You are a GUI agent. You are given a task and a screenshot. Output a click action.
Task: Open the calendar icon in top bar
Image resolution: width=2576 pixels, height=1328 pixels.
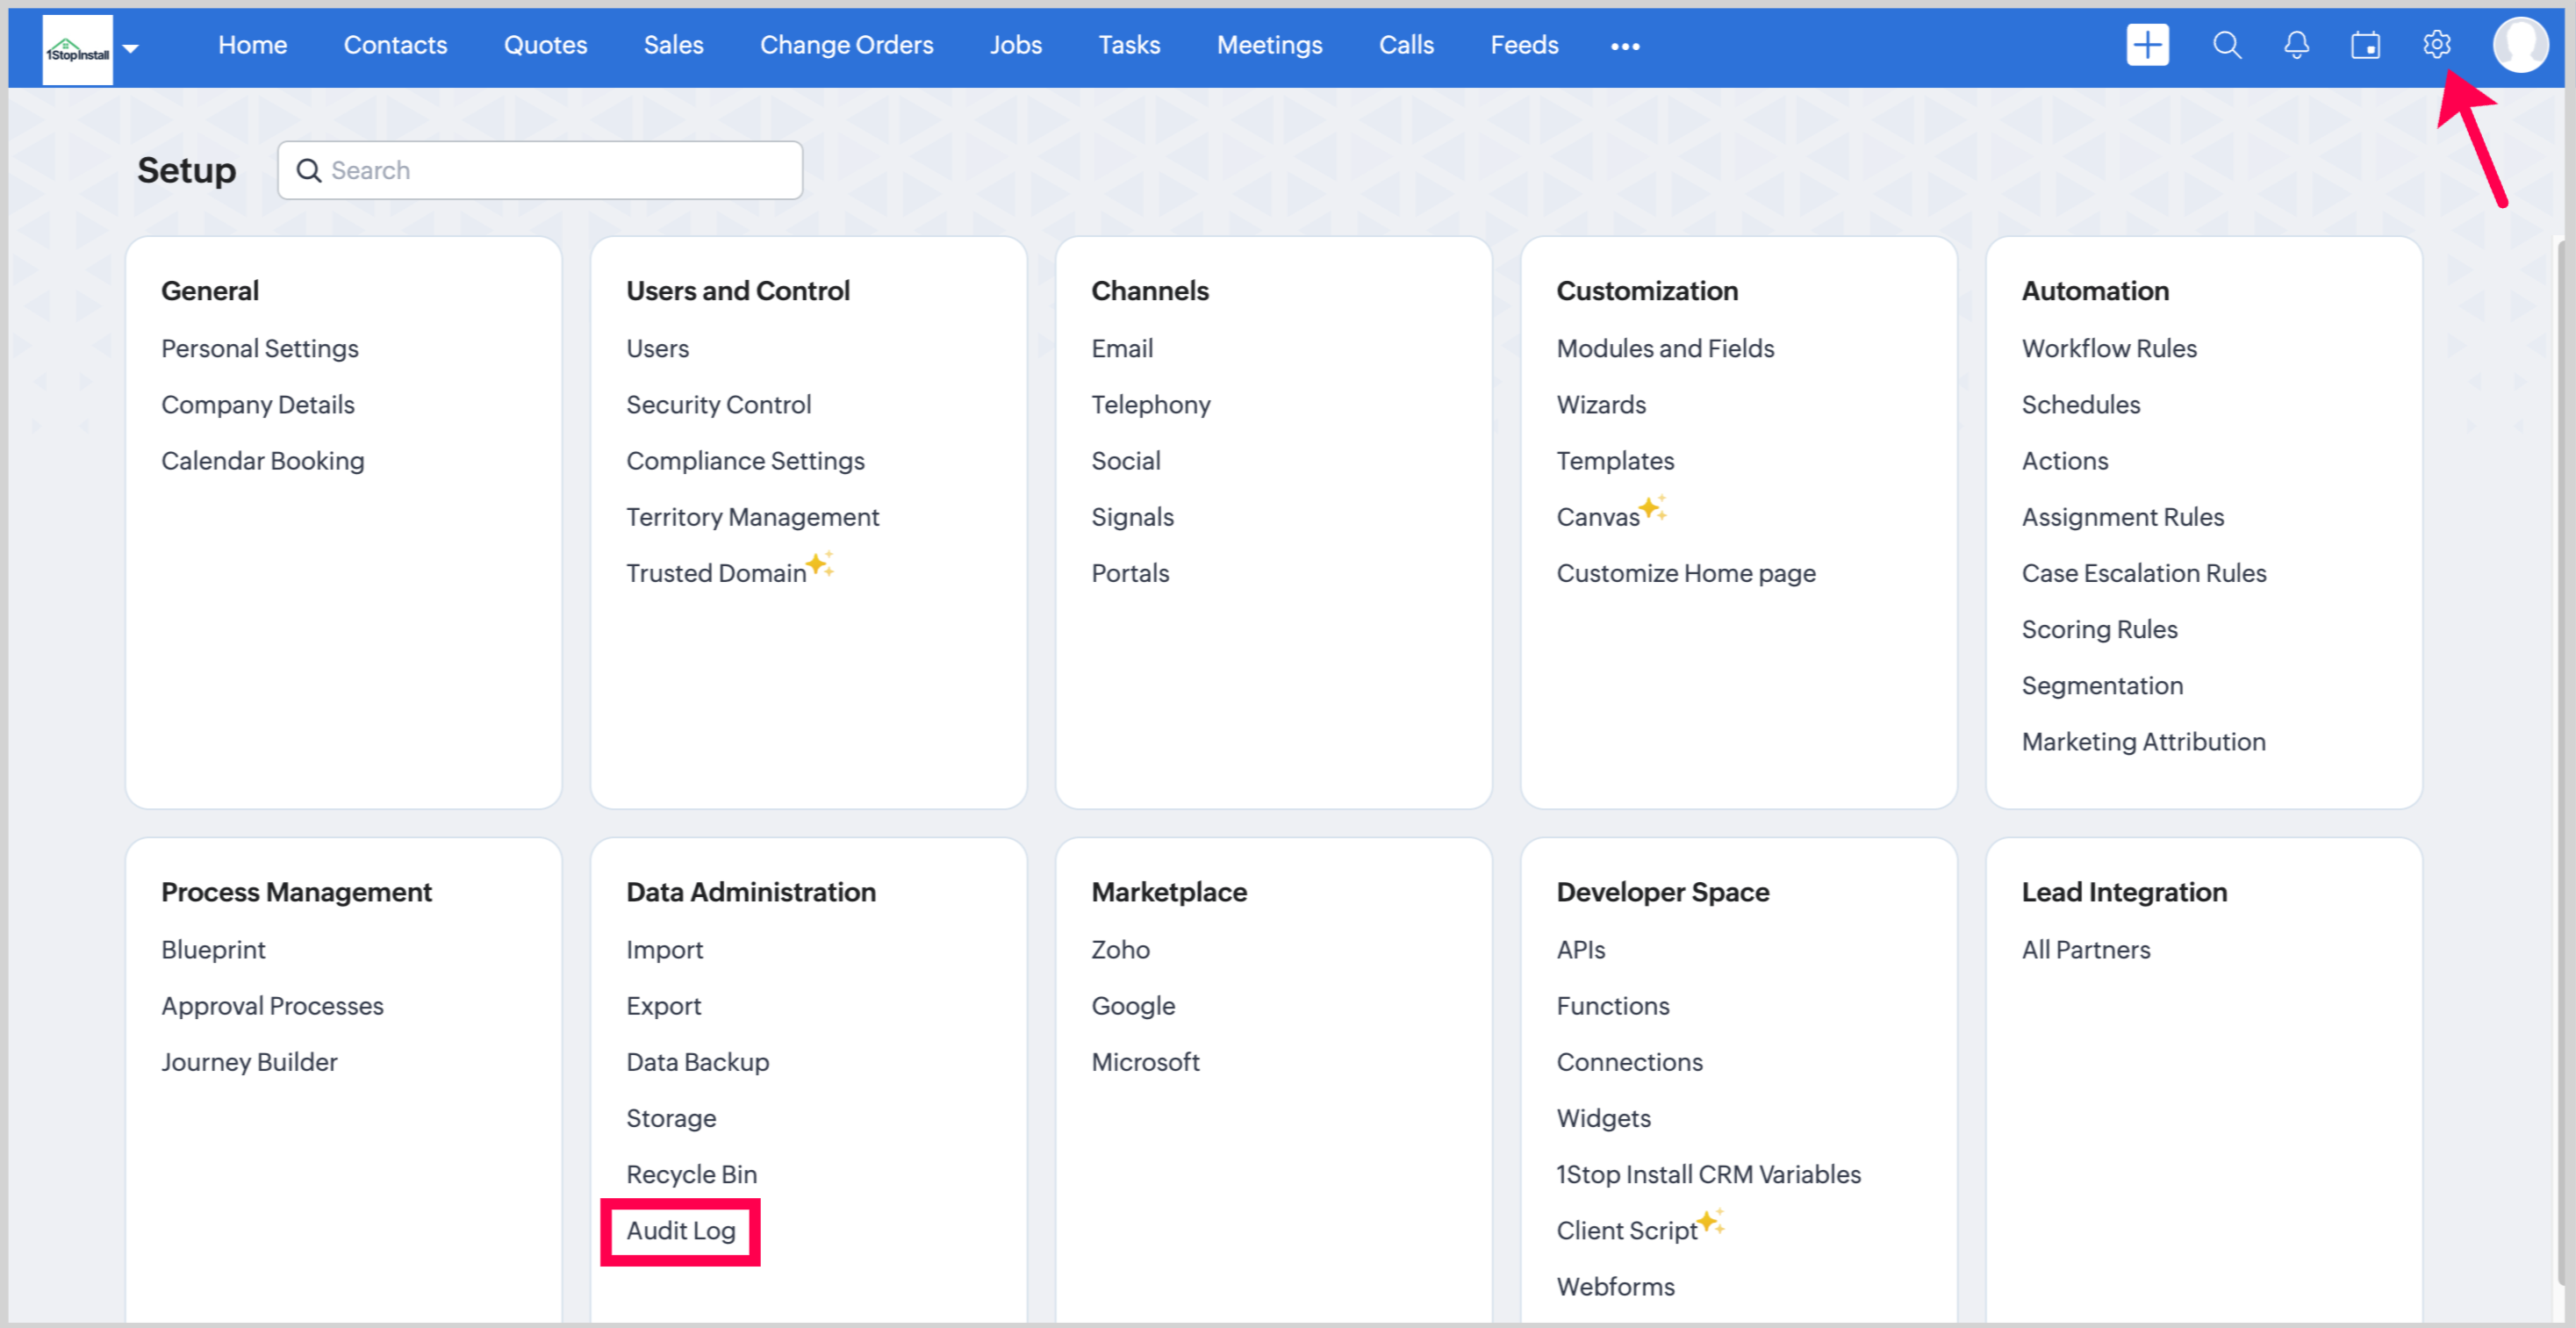click(x=2365, y=45)
